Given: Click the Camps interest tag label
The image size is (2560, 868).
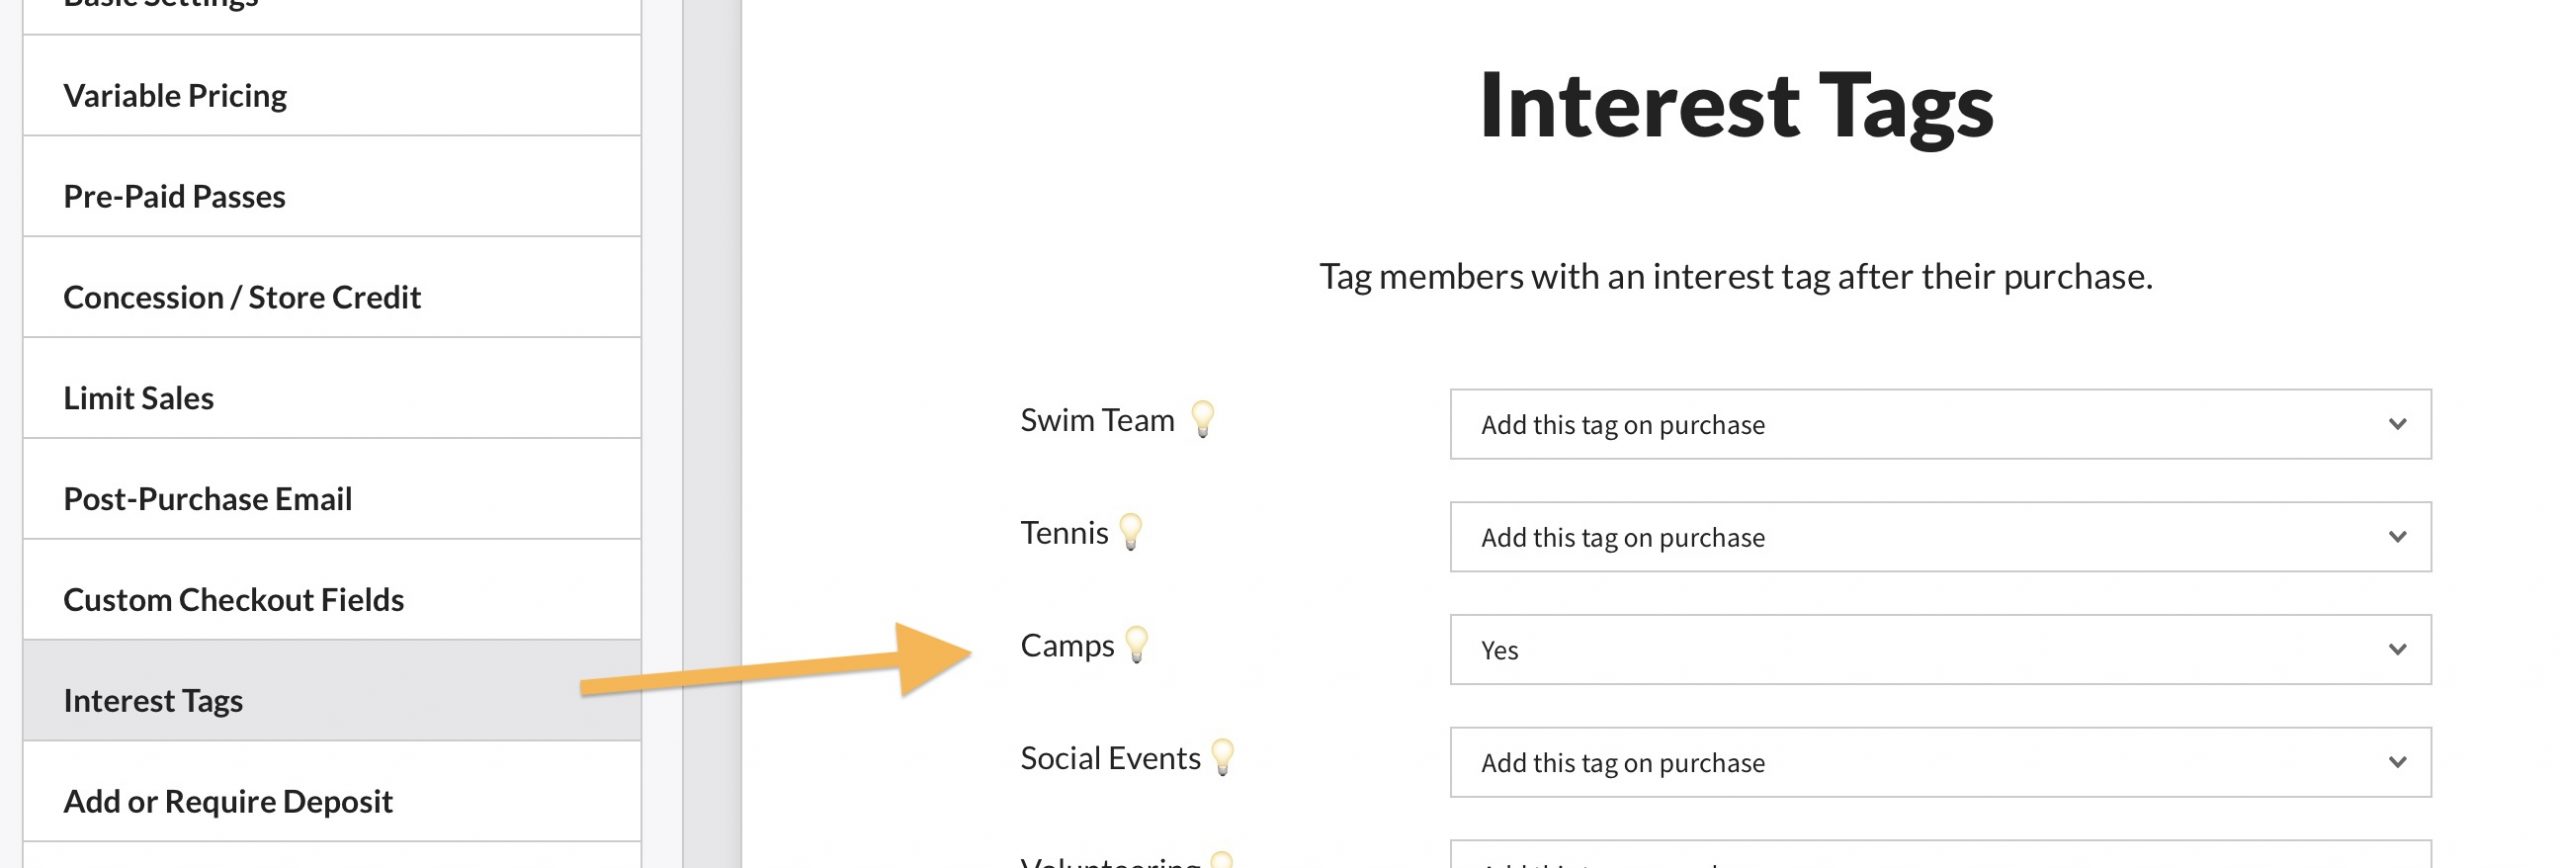Looking at the screenshot, I should (x=1067, y=646).
